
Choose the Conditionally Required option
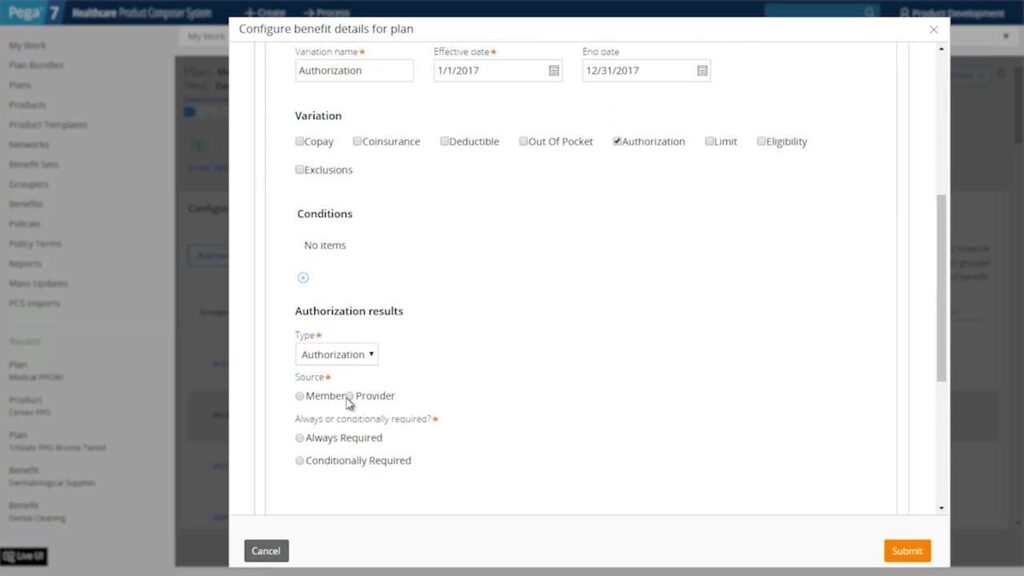click(299, 460)
